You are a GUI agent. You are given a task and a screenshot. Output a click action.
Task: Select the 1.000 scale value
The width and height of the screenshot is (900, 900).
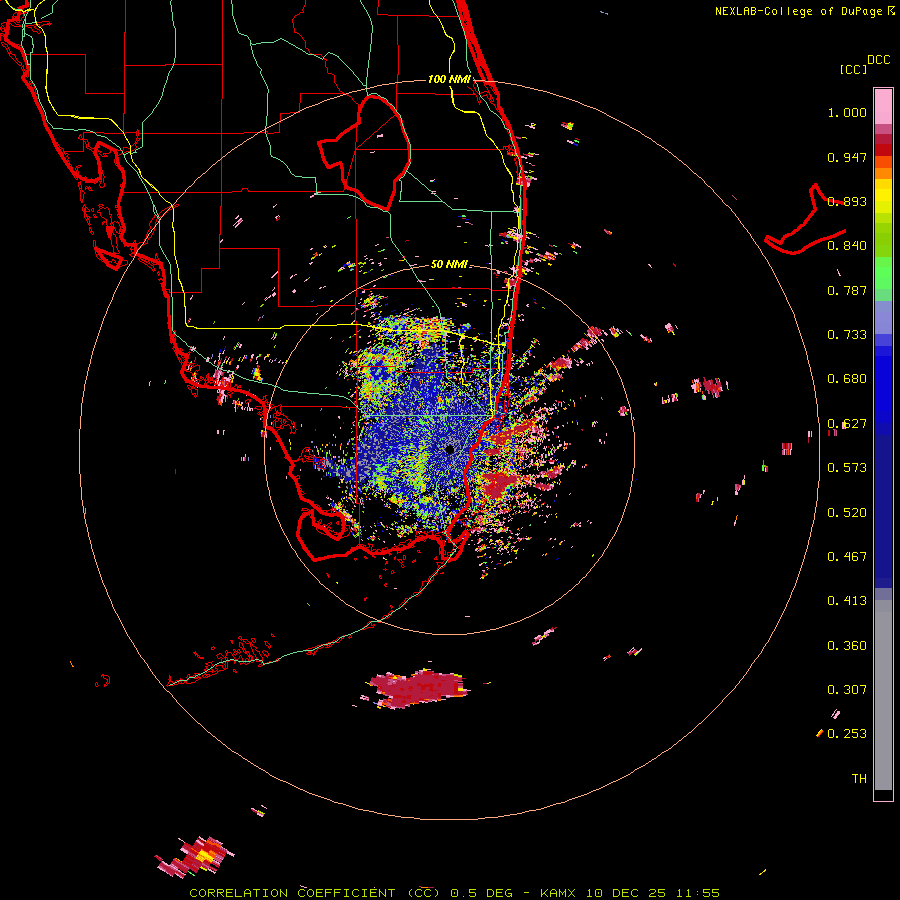coord(847,112)
